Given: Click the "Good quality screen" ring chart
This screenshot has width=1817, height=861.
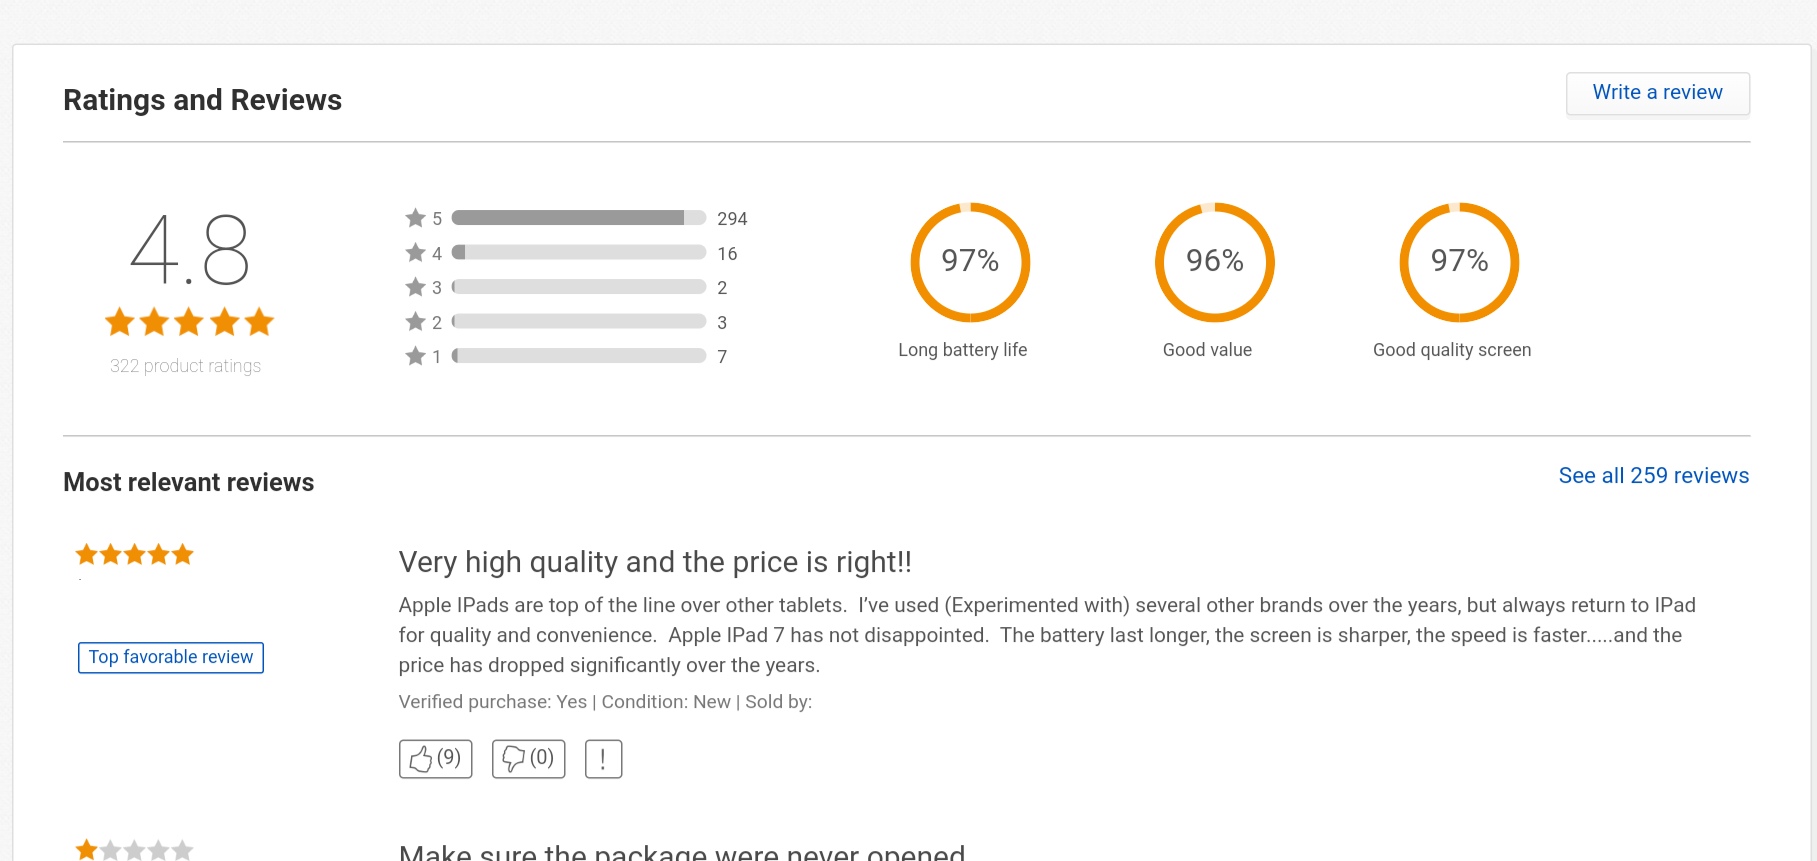Looking at the screenshot, I should pos(1458,262).
